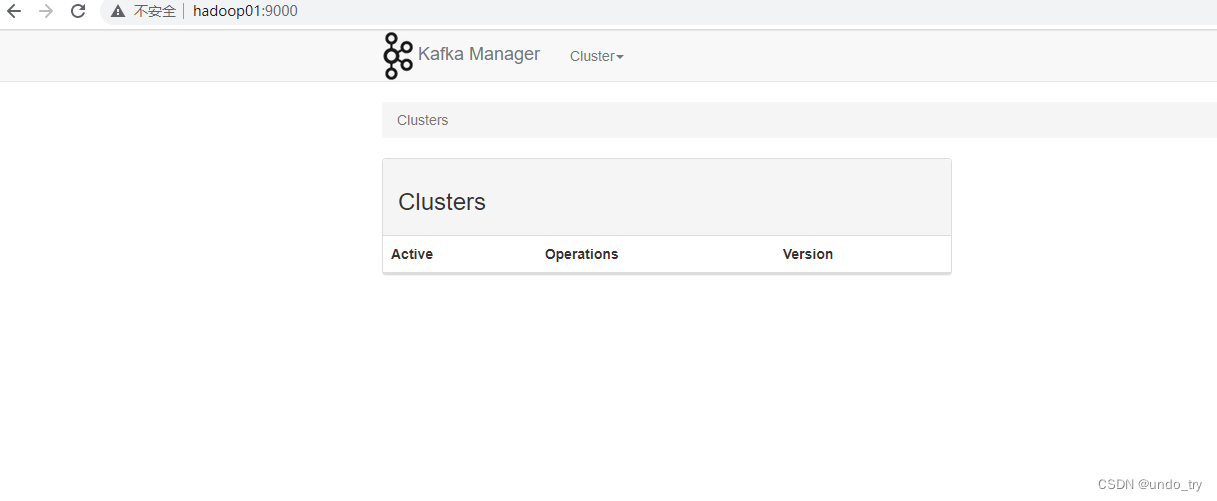Go back with the browser back arrow
The image size is (1217, 501).
point(14,12)
